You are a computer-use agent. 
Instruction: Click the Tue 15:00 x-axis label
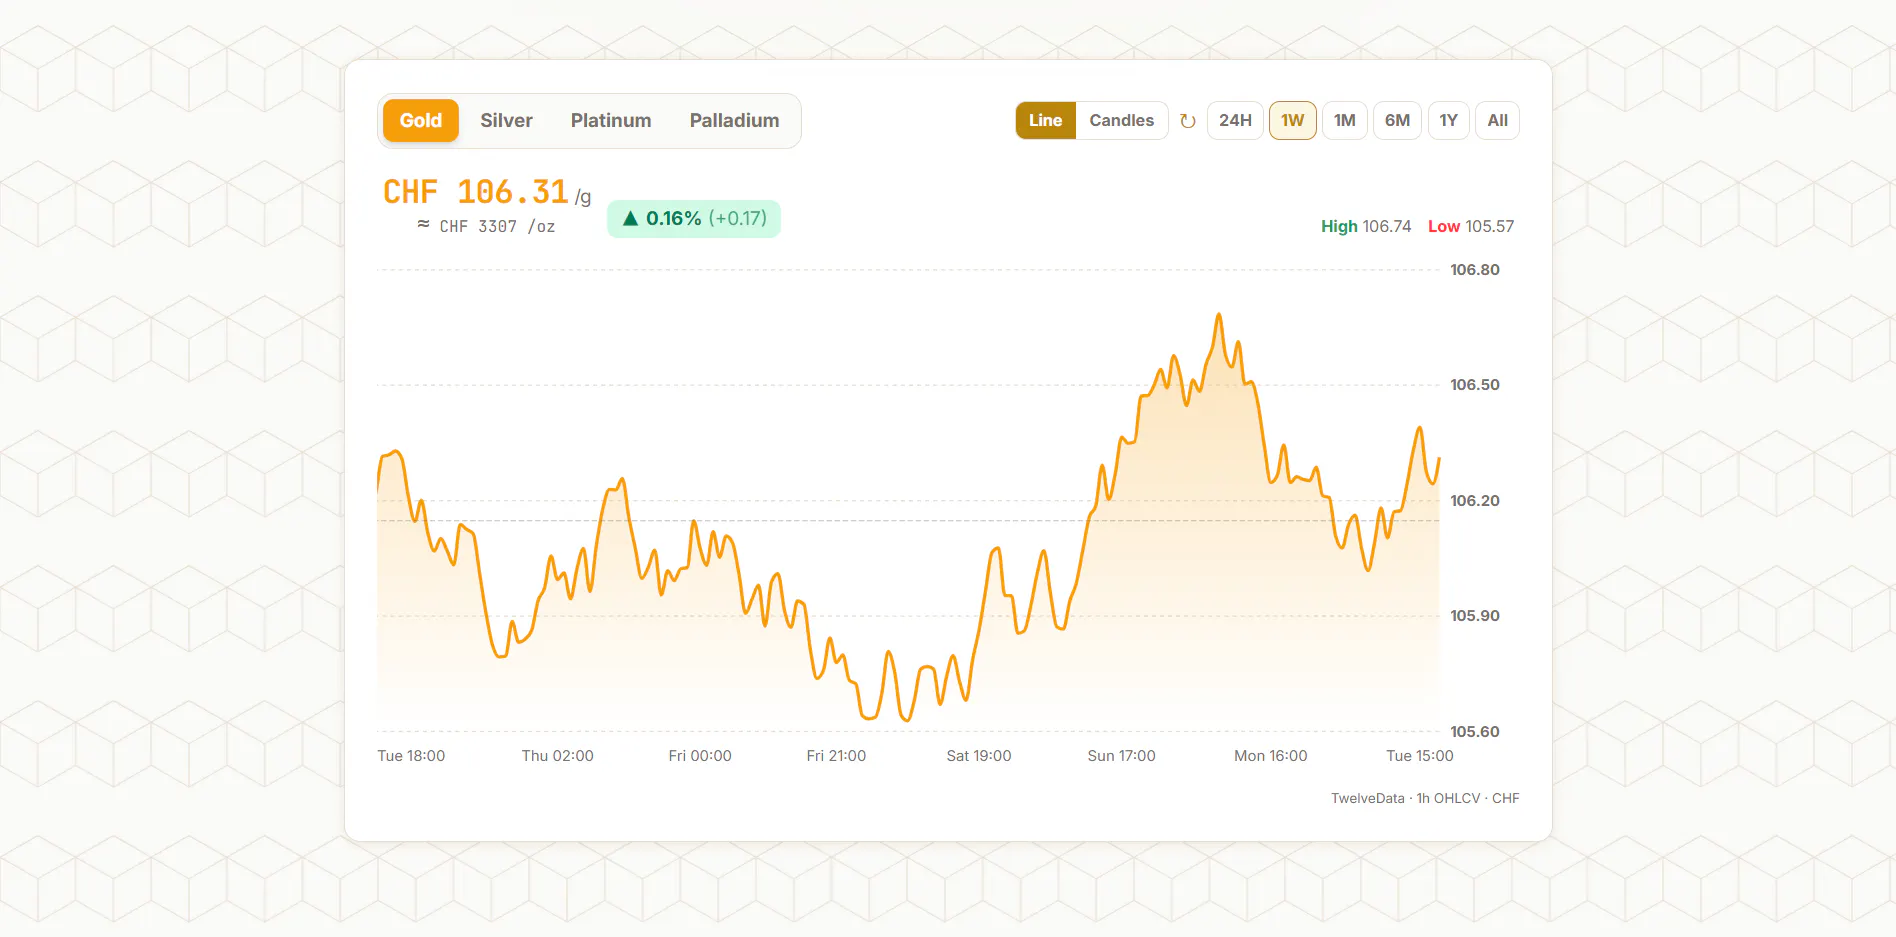click(1420, 756)
